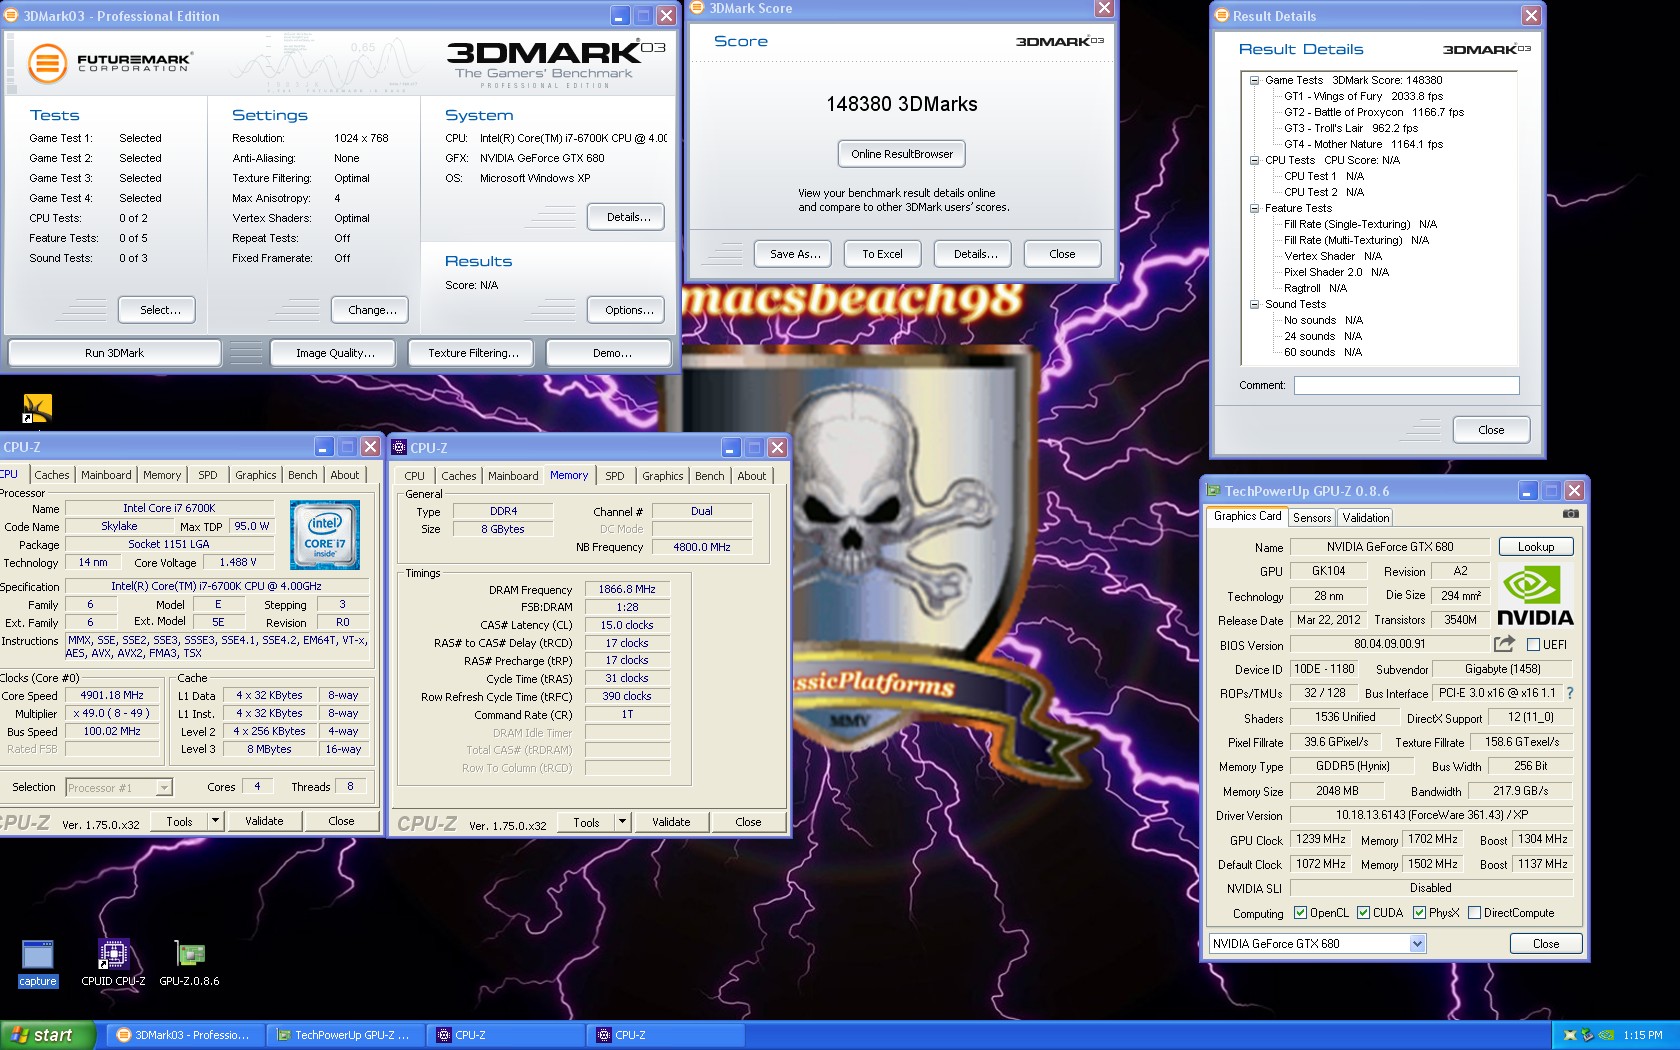This screenshot has height=1050, width=1680.
Task: Click the Select button under Tests
Action: click(x=156, y=310)
